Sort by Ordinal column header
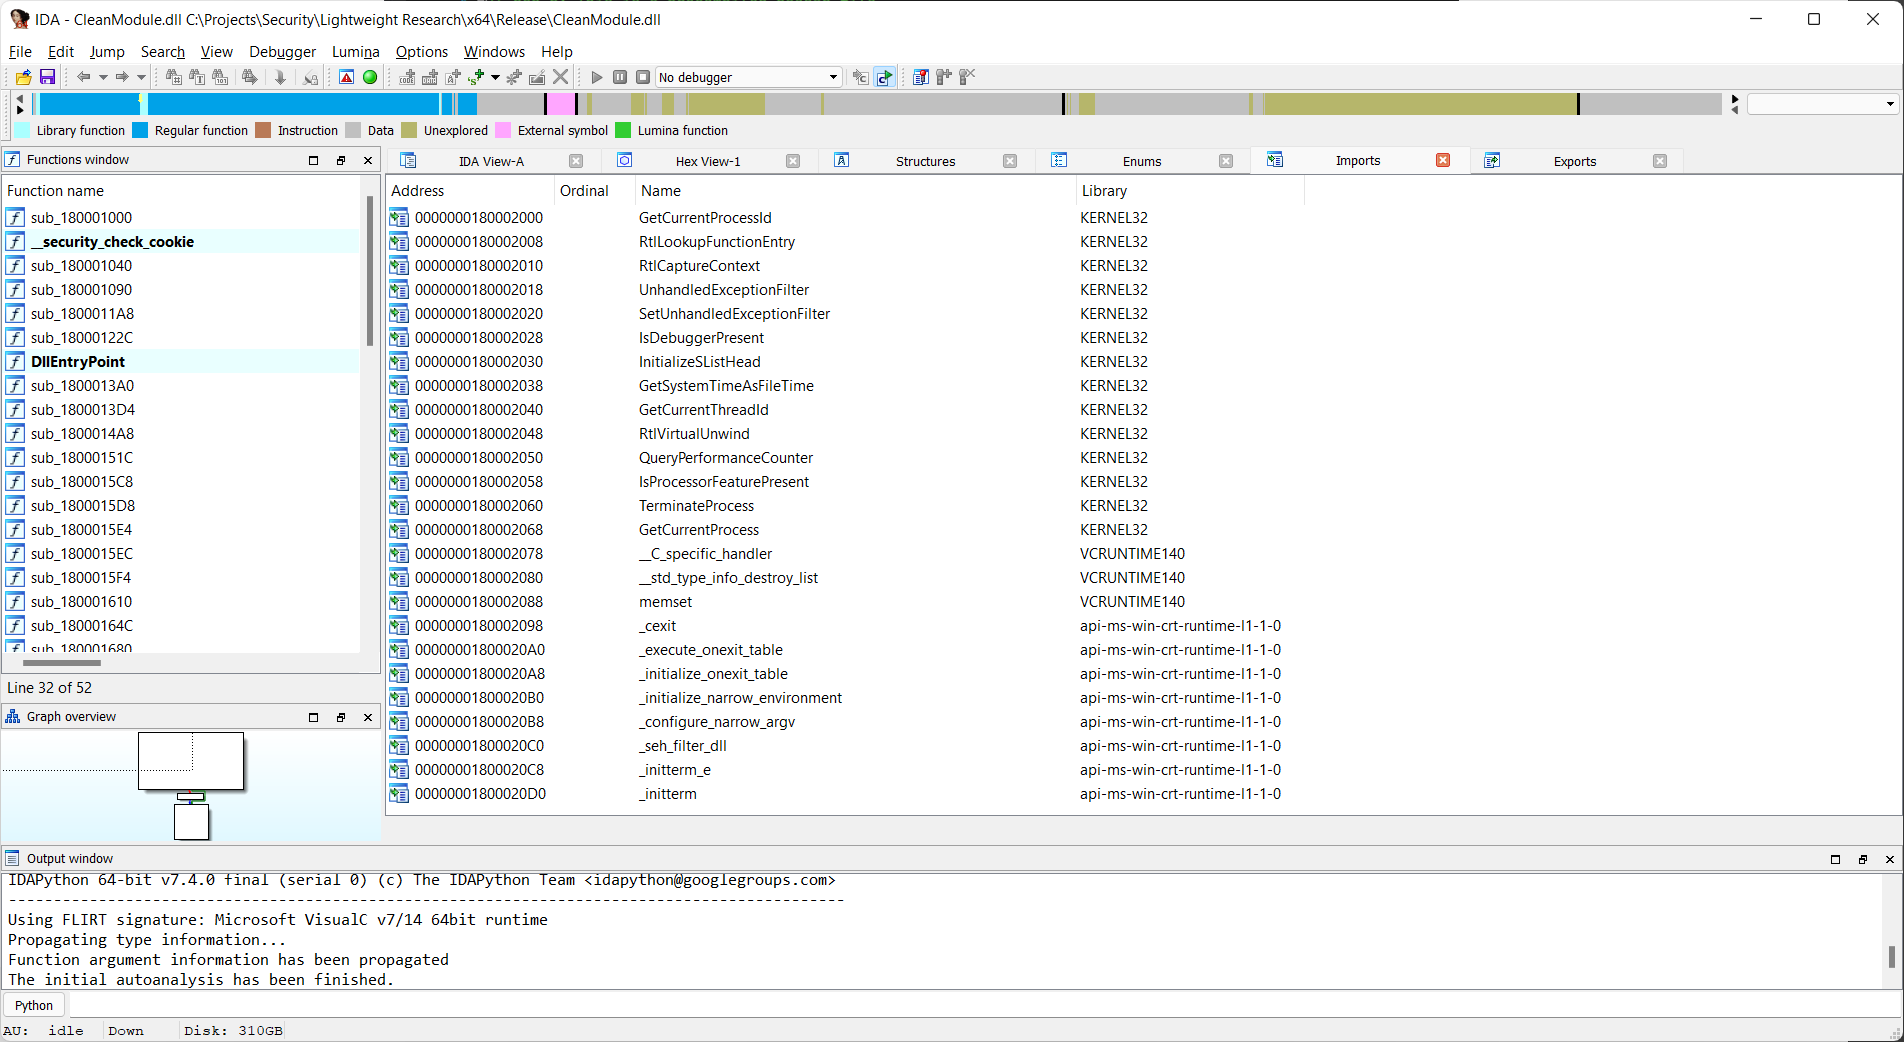The width and height of the screenshot is (1904, 1042). (595, 191)
